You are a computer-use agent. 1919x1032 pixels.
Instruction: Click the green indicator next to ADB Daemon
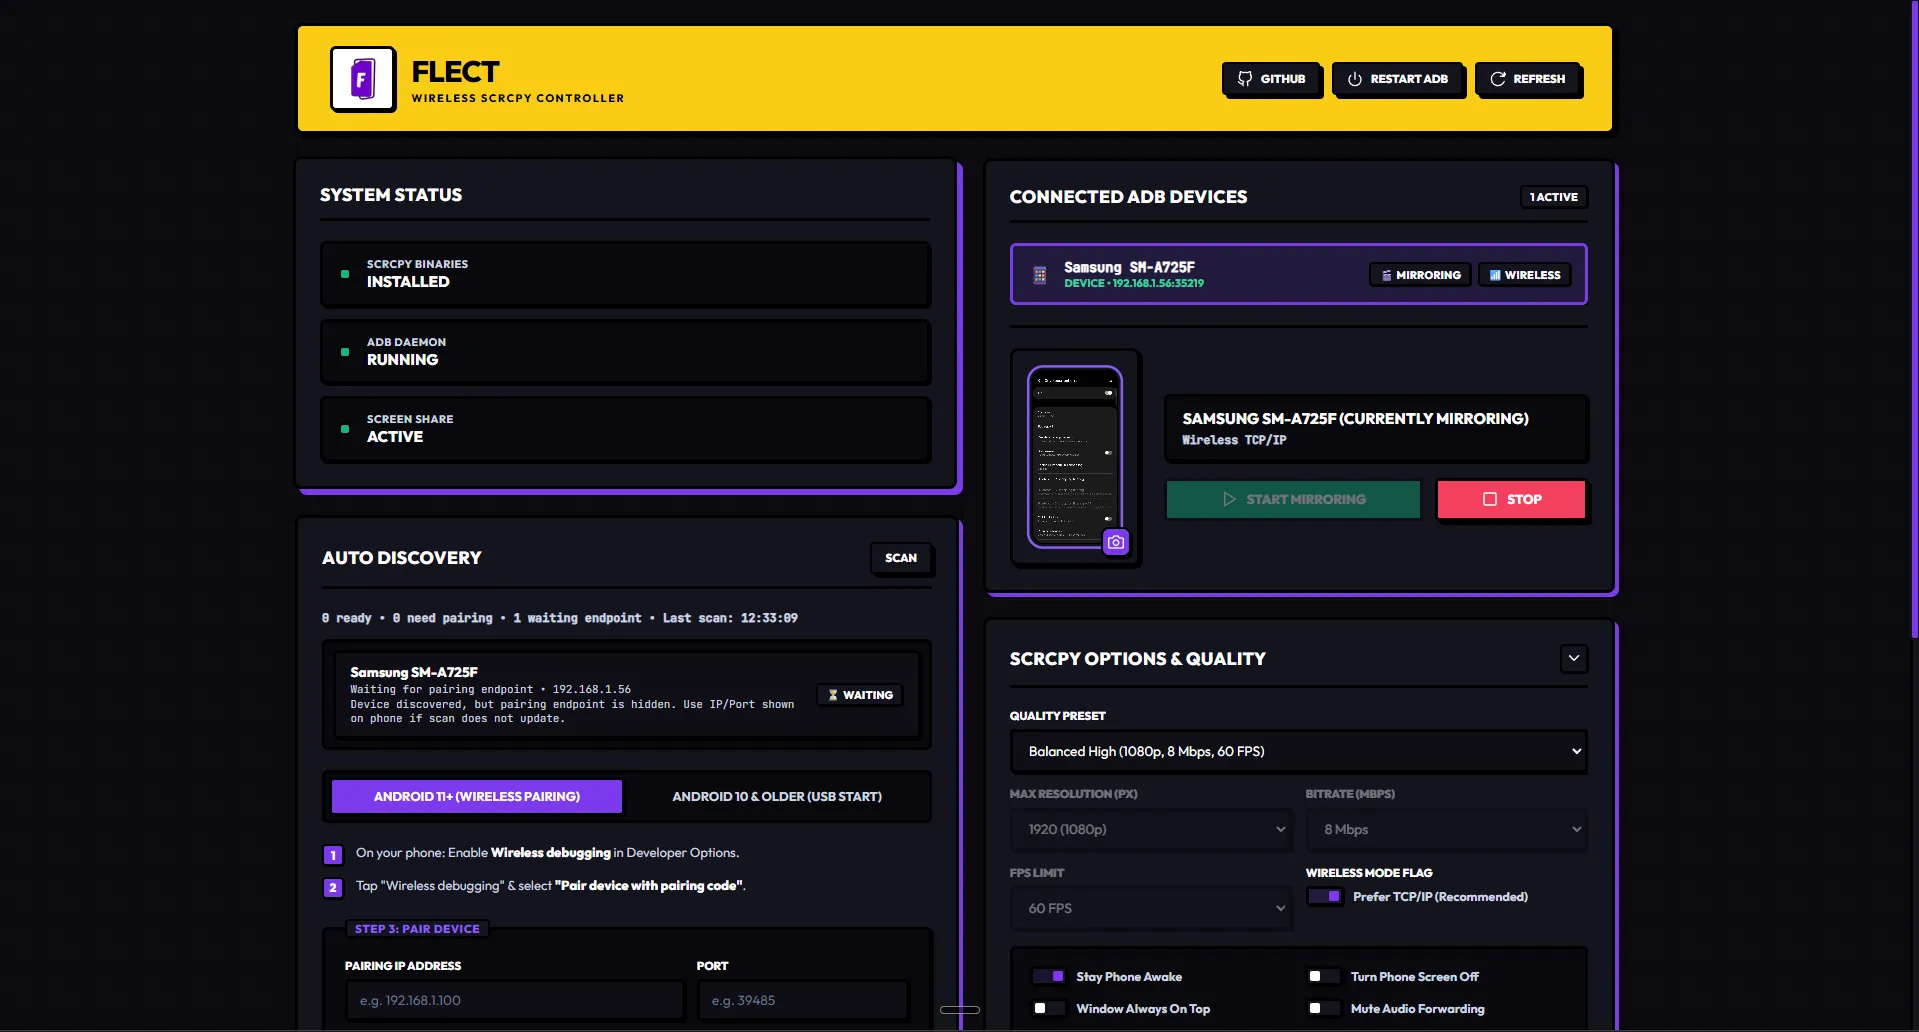(345, 352)
